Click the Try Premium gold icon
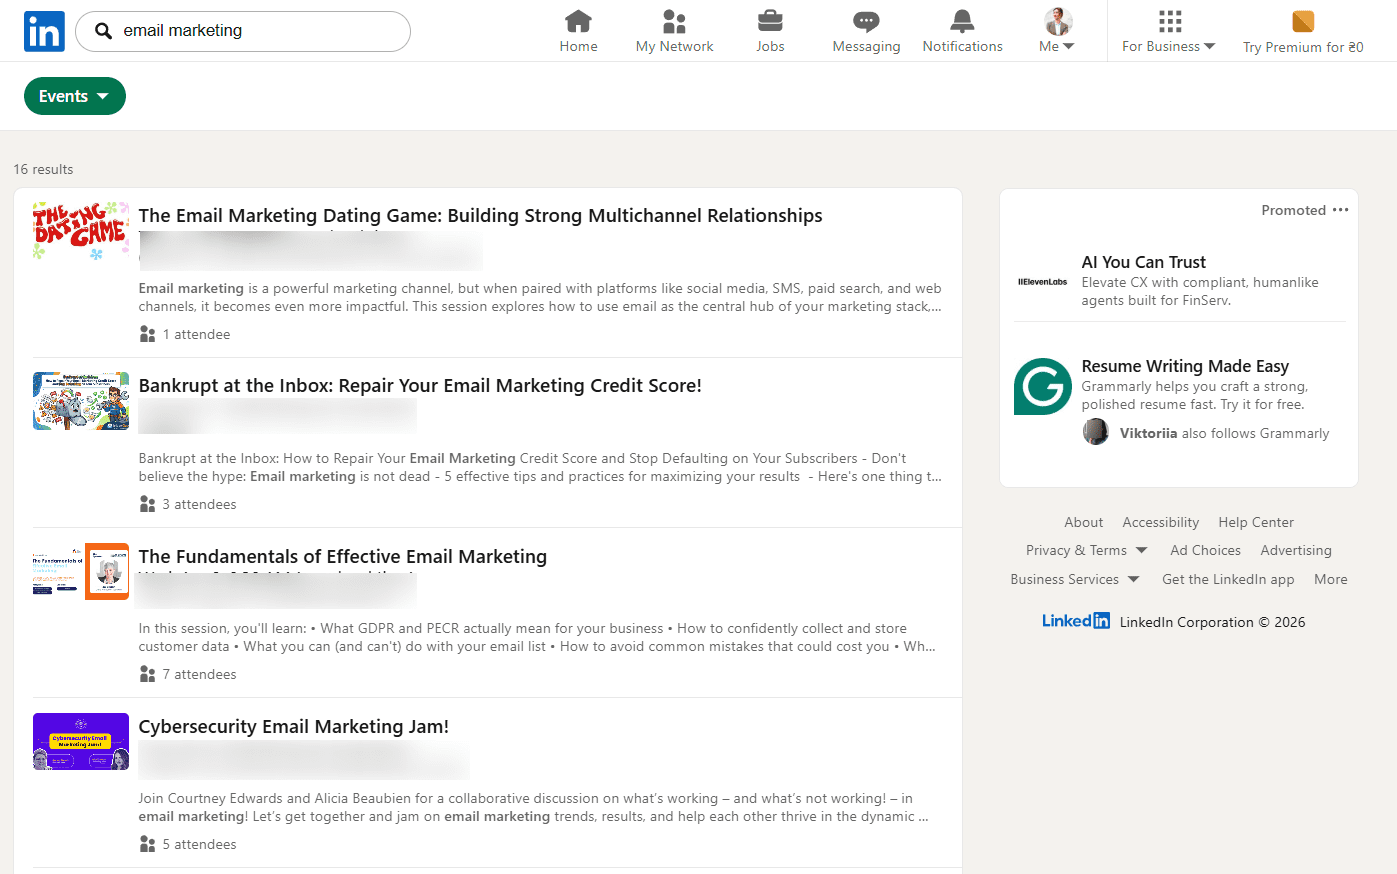This screenshot has height=874, width=1397. [1302, 21]
